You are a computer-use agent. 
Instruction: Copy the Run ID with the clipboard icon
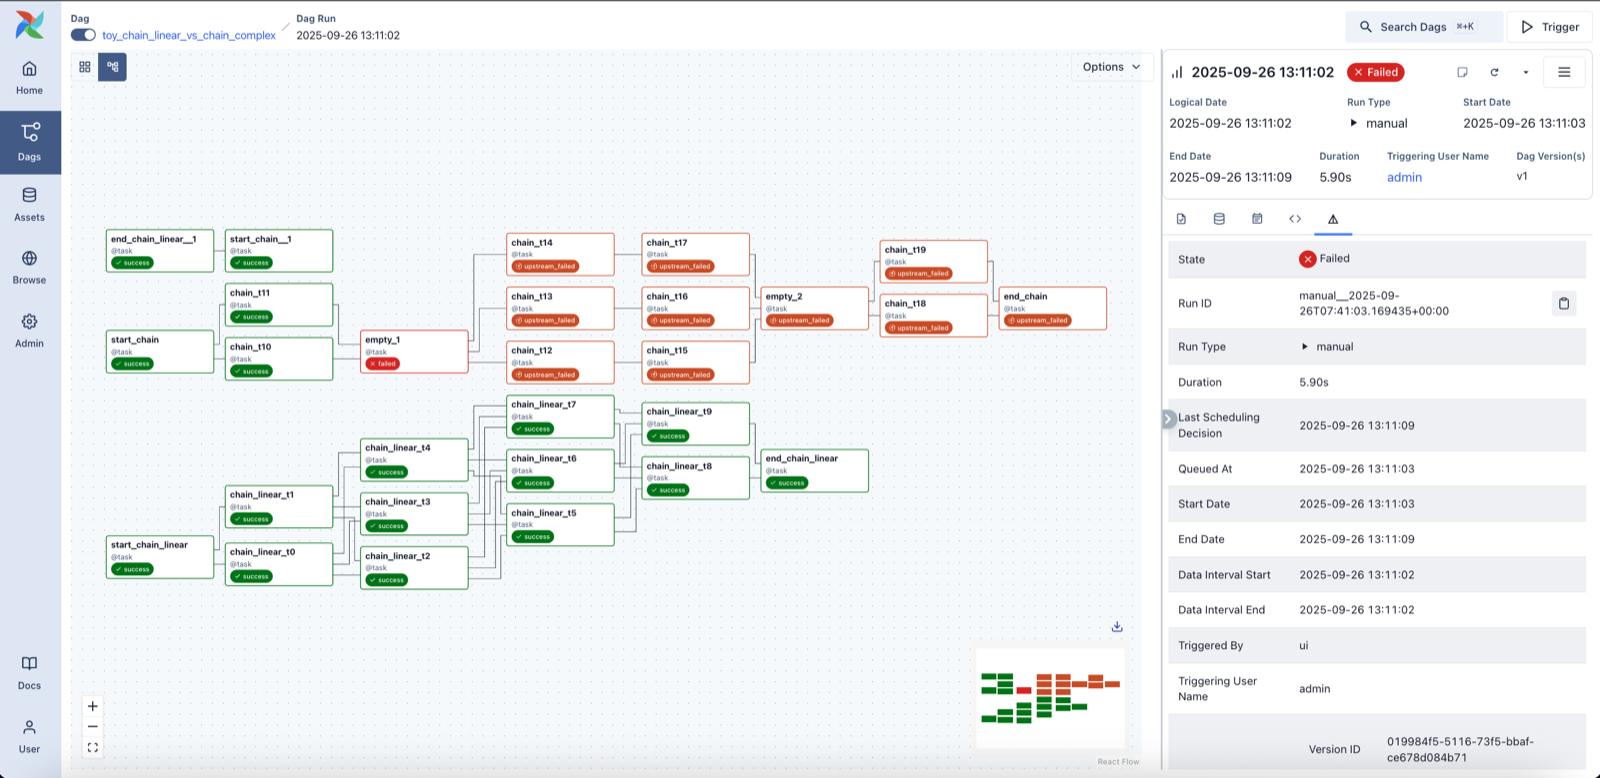(1564, 303)
